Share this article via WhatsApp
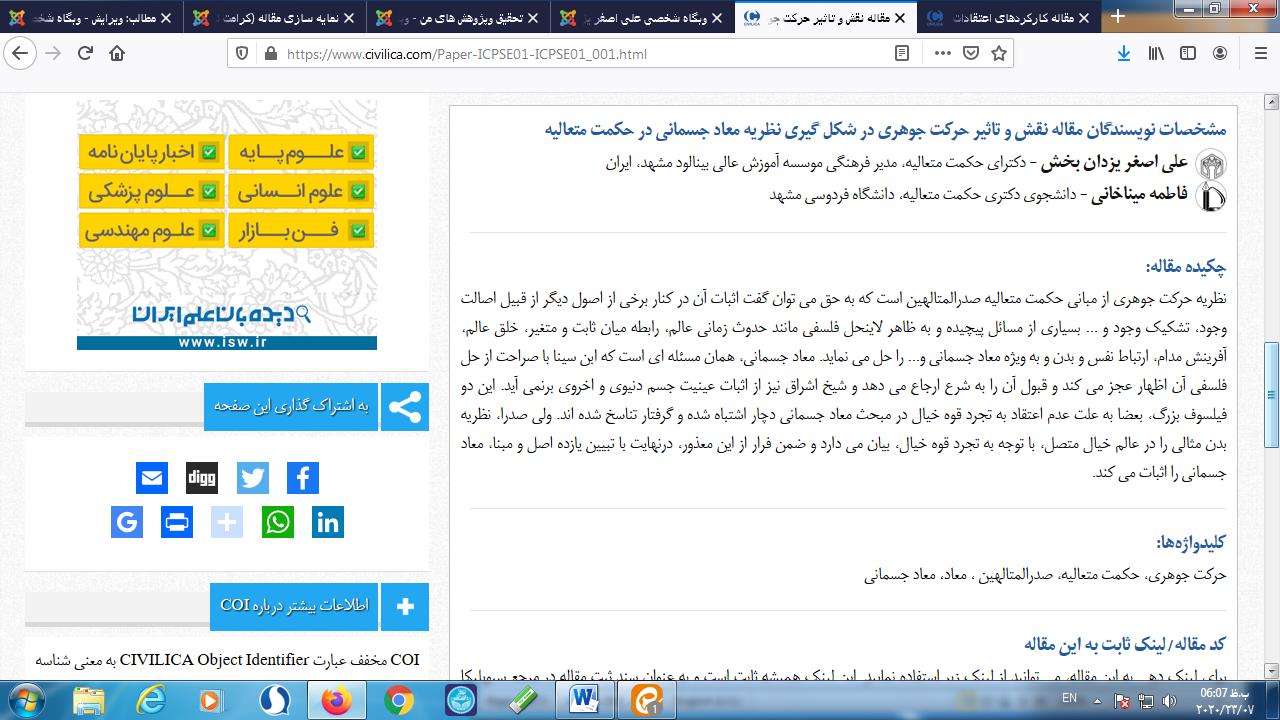 (x=278, y=522)
